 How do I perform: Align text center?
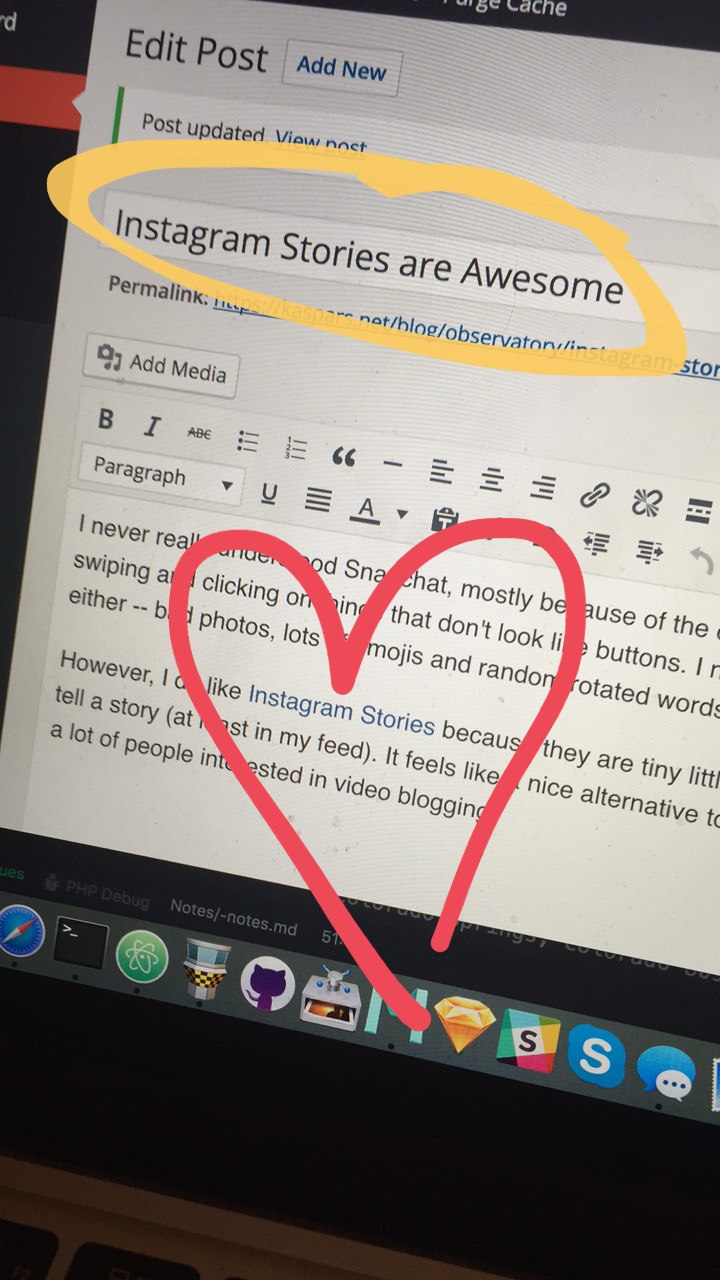491,478
